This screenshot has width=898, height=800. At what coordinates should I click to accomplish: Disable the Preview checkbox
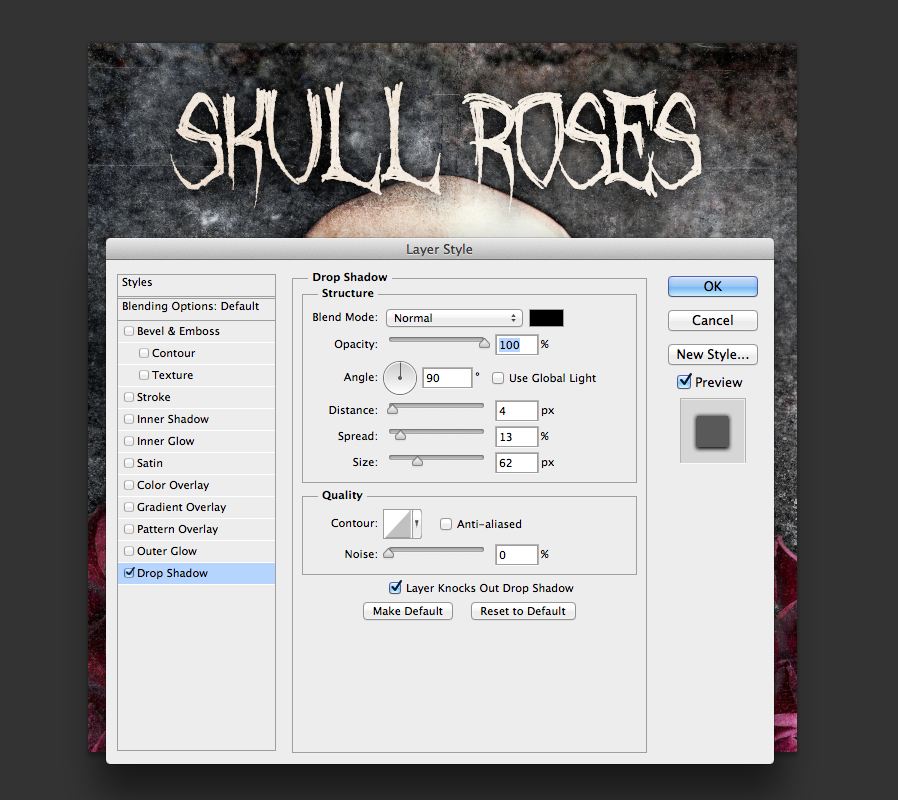click(684, 381)
